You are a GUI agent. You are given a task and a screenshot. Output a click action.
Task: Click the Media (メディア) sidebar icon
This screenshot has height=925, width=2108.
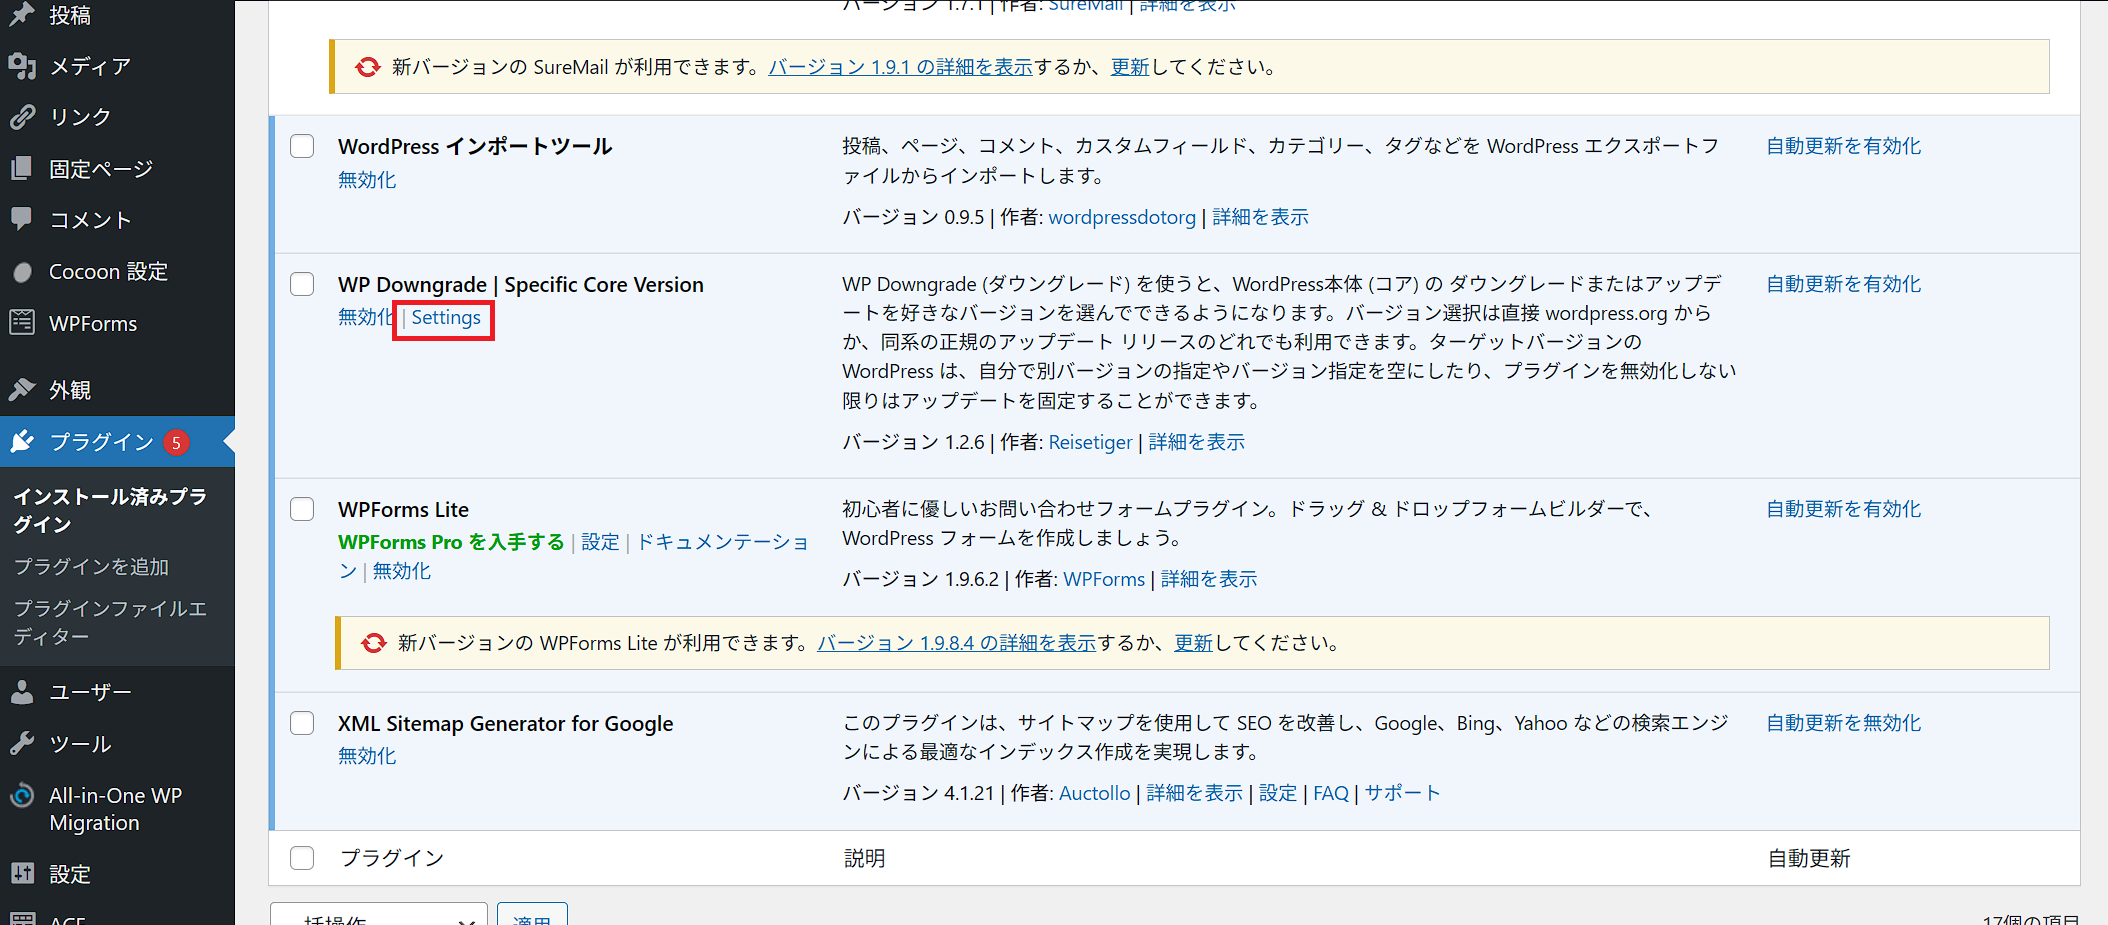(22, 66)
